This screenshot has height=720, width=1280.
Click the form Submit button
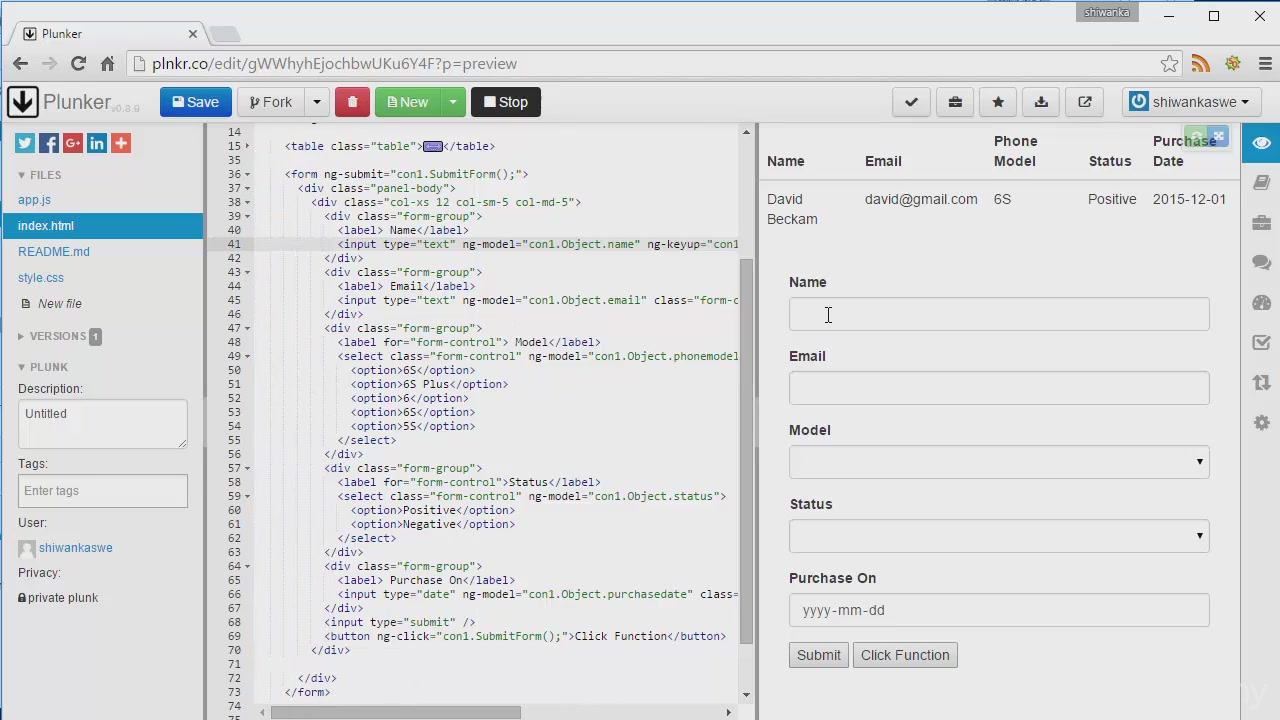point(819,655)
